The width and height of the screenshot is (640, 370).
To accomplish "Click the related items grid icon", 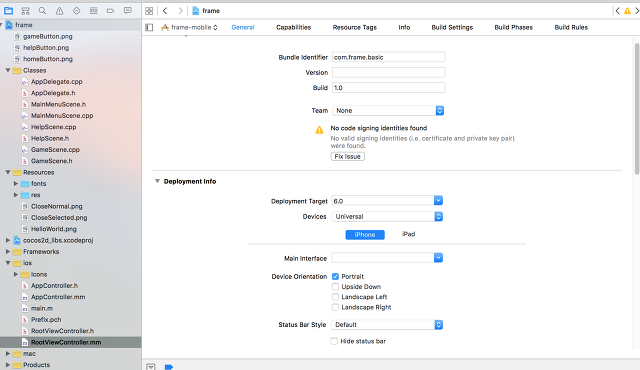I will coord(149,11).
